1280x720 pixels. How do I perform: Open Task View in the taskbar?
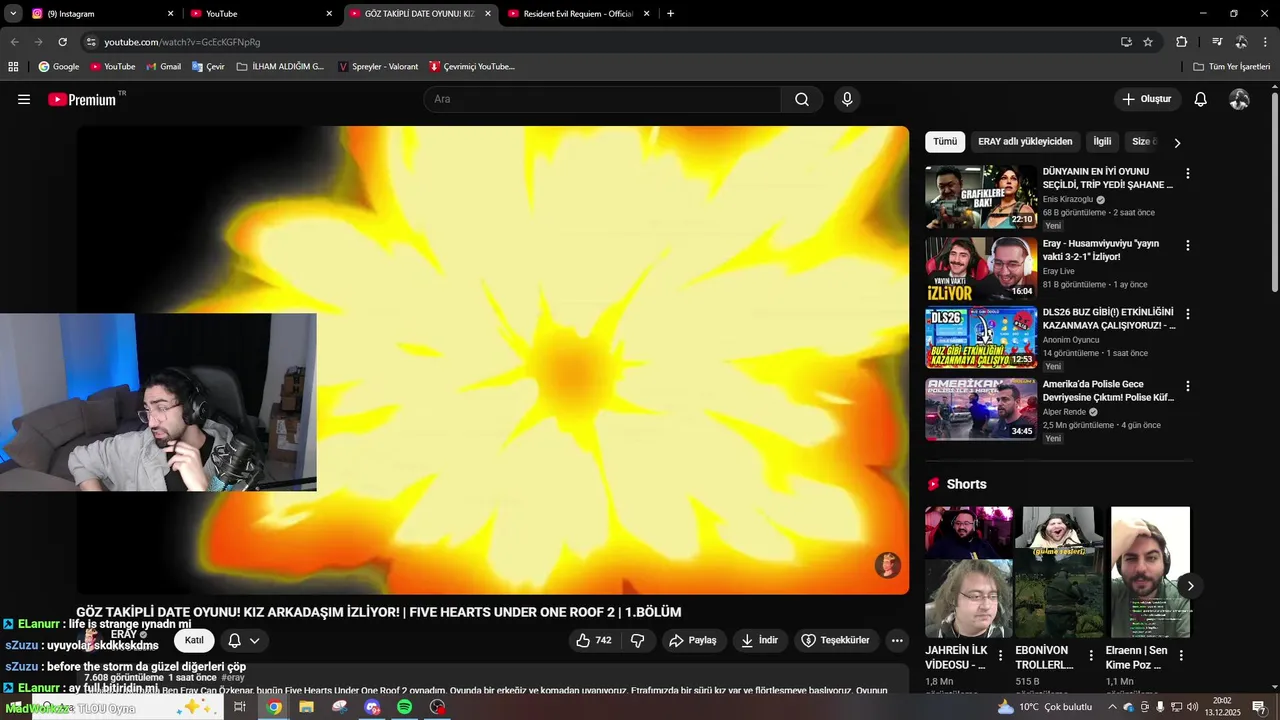[x=240, y=707]
